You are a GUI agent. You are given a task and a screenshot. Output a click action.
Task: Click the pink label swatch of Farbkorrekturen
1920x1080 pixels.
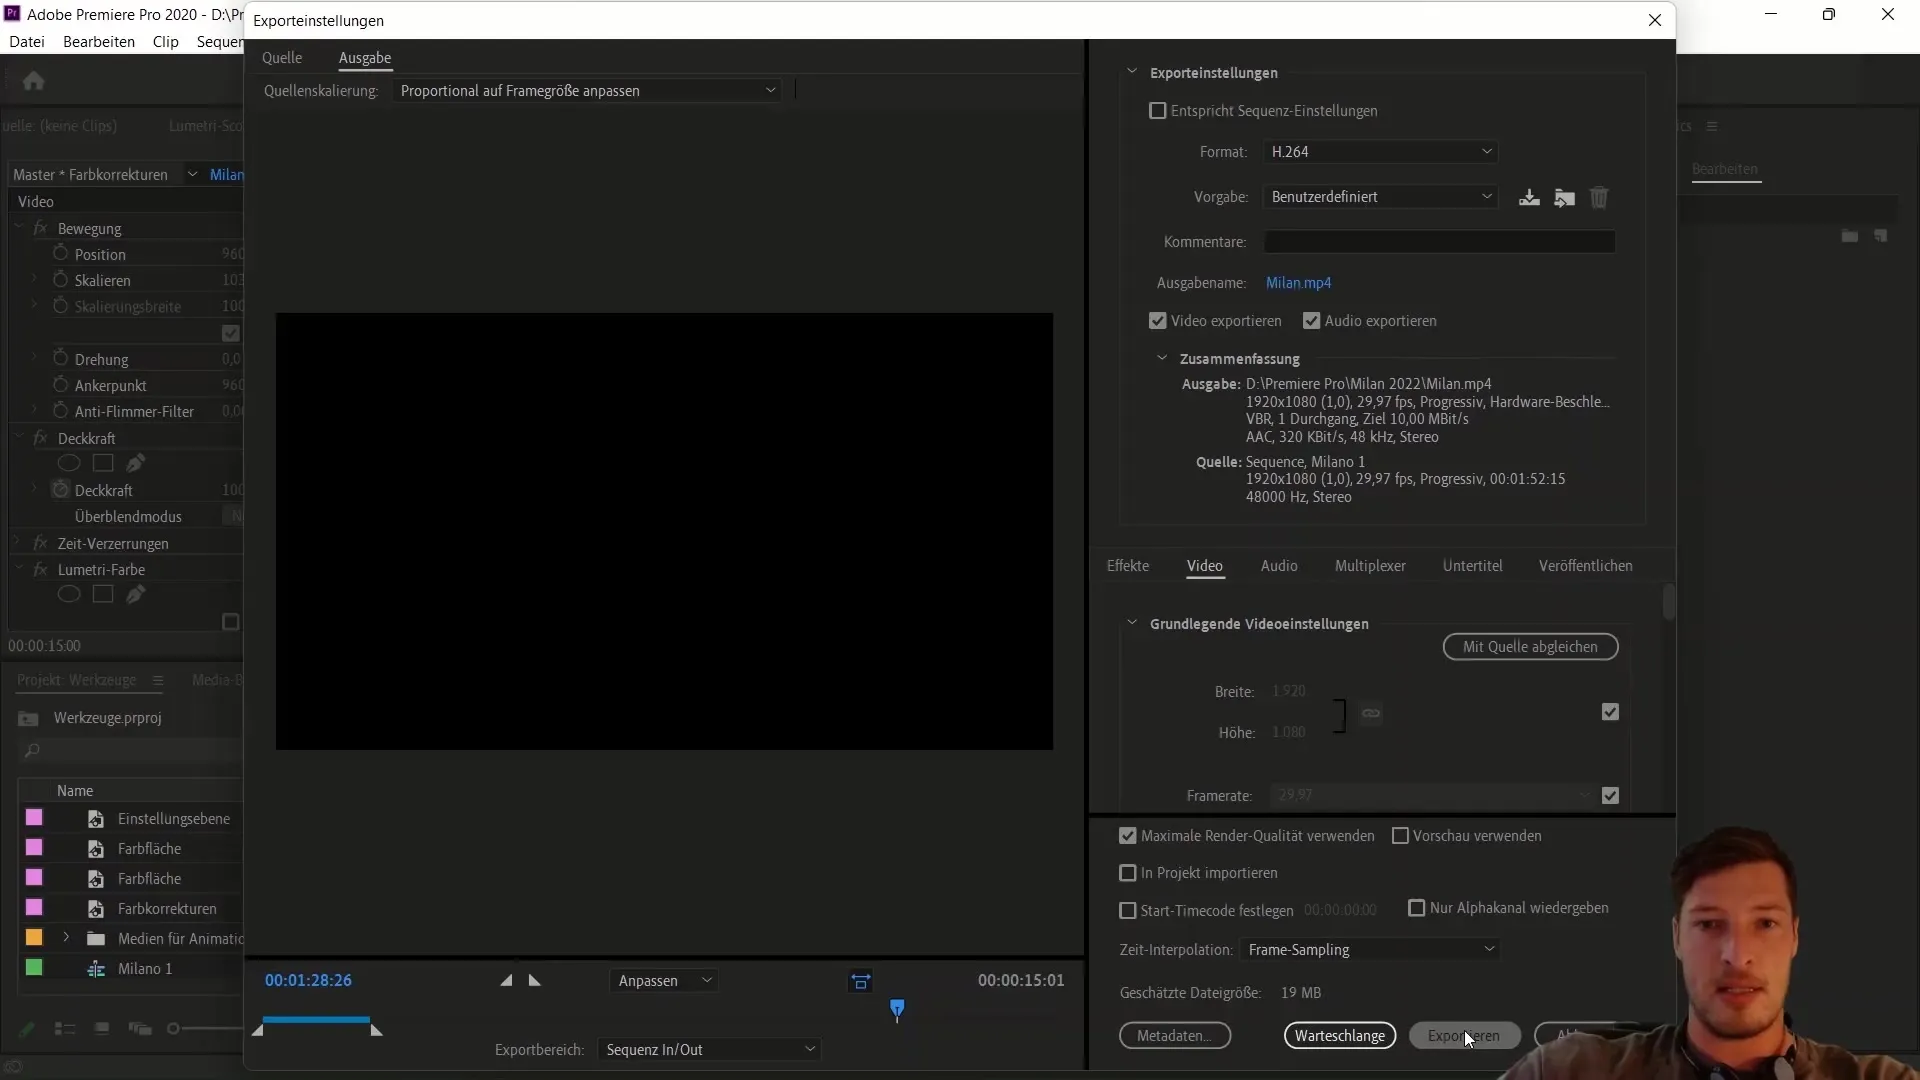[34, 908]
